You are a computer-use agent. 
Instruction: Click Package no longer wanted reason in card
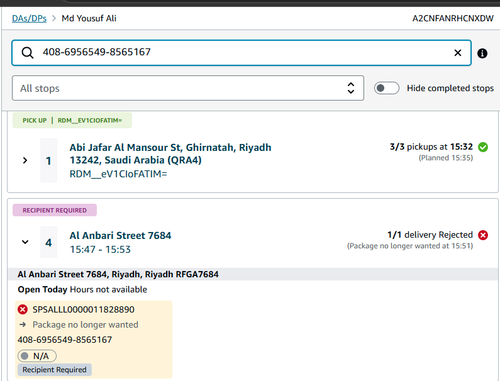[85, 325]
